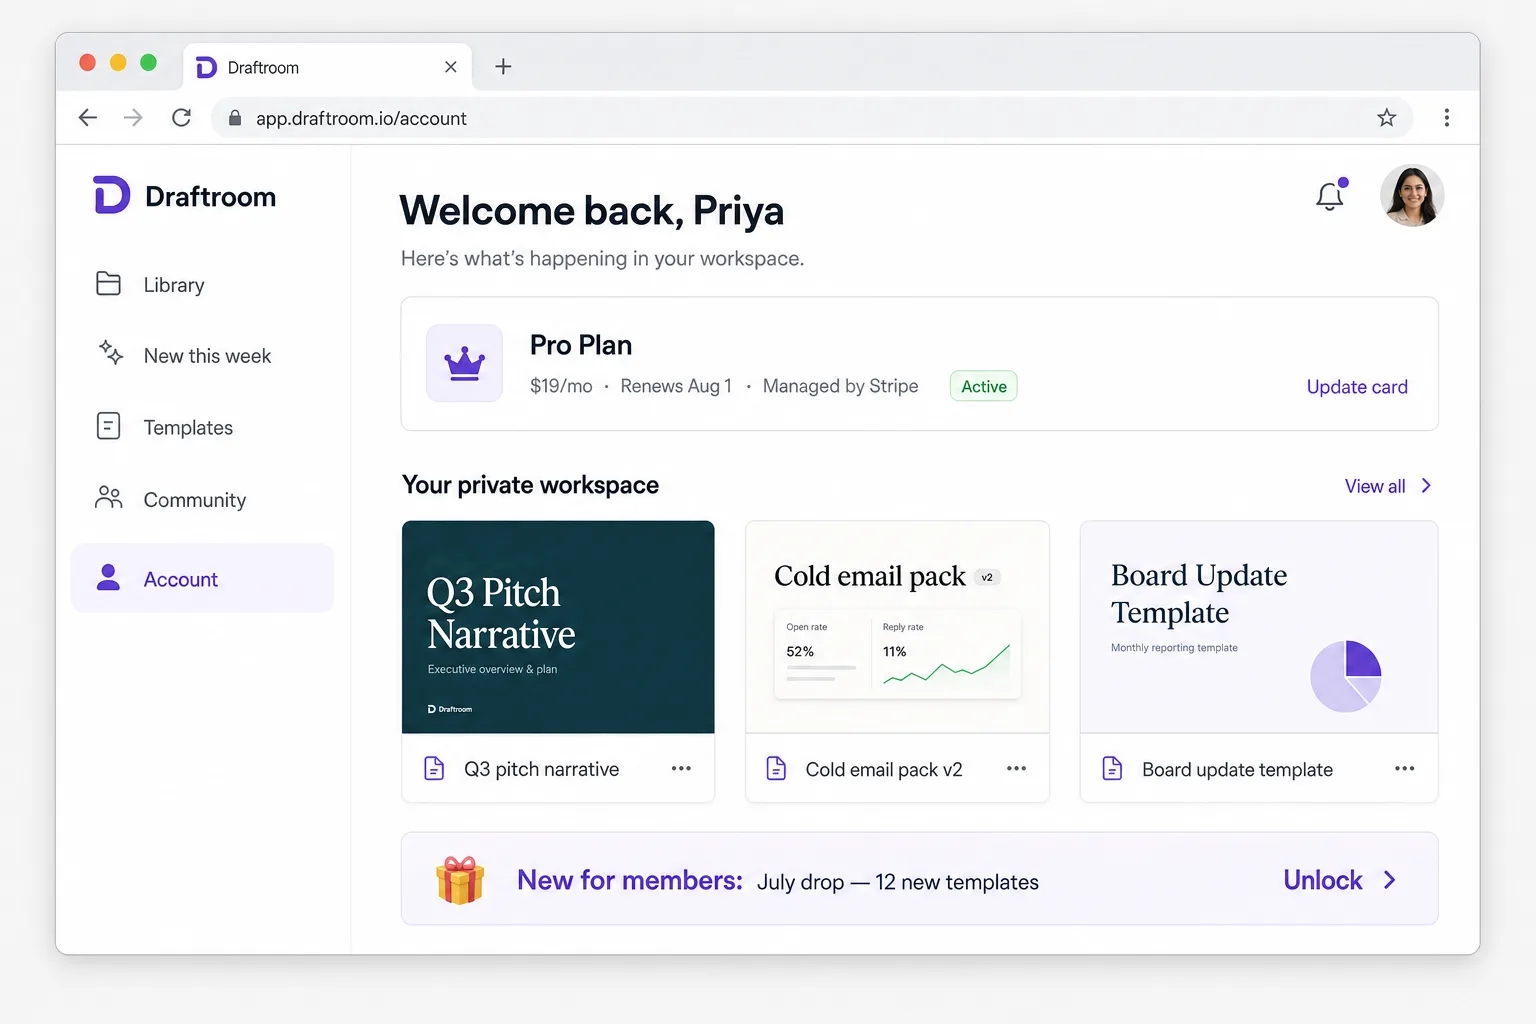
Task: Click 'New for members:' text
Action: (630, 880)
